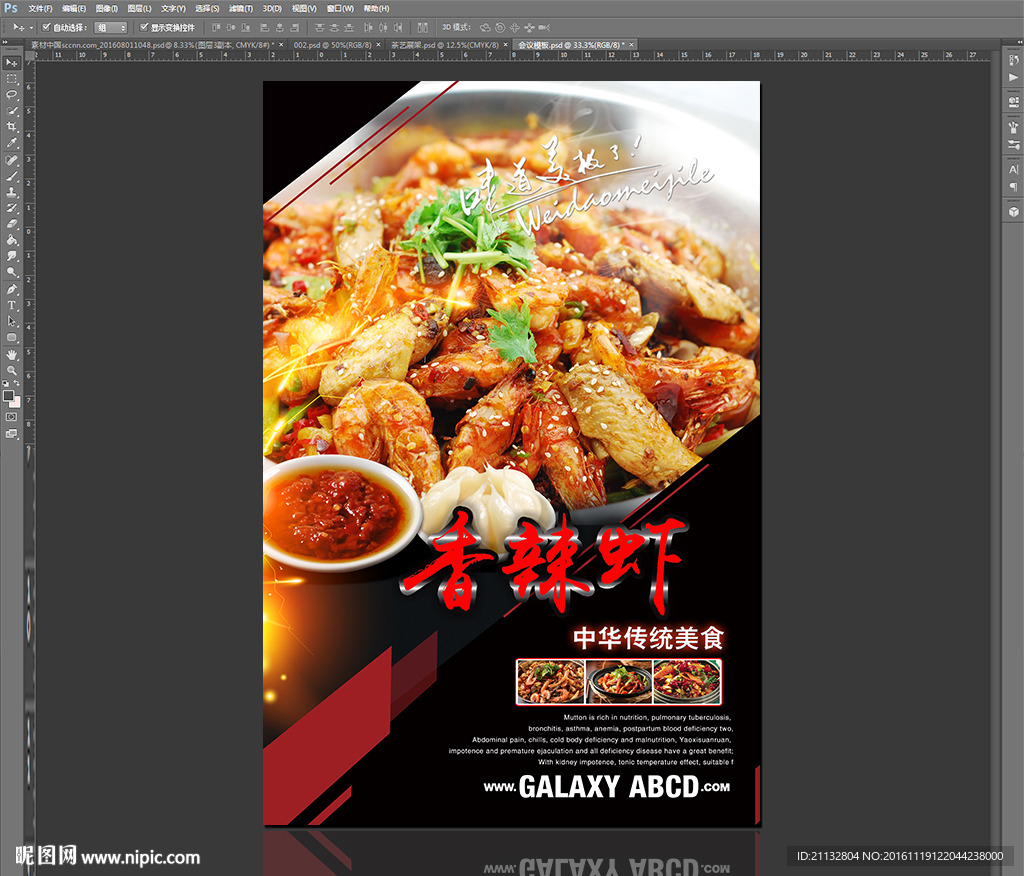The height and width of the screenshot is (876, 1024).
Task: Open the Properties panel icon
Action: click(1014, 102)
